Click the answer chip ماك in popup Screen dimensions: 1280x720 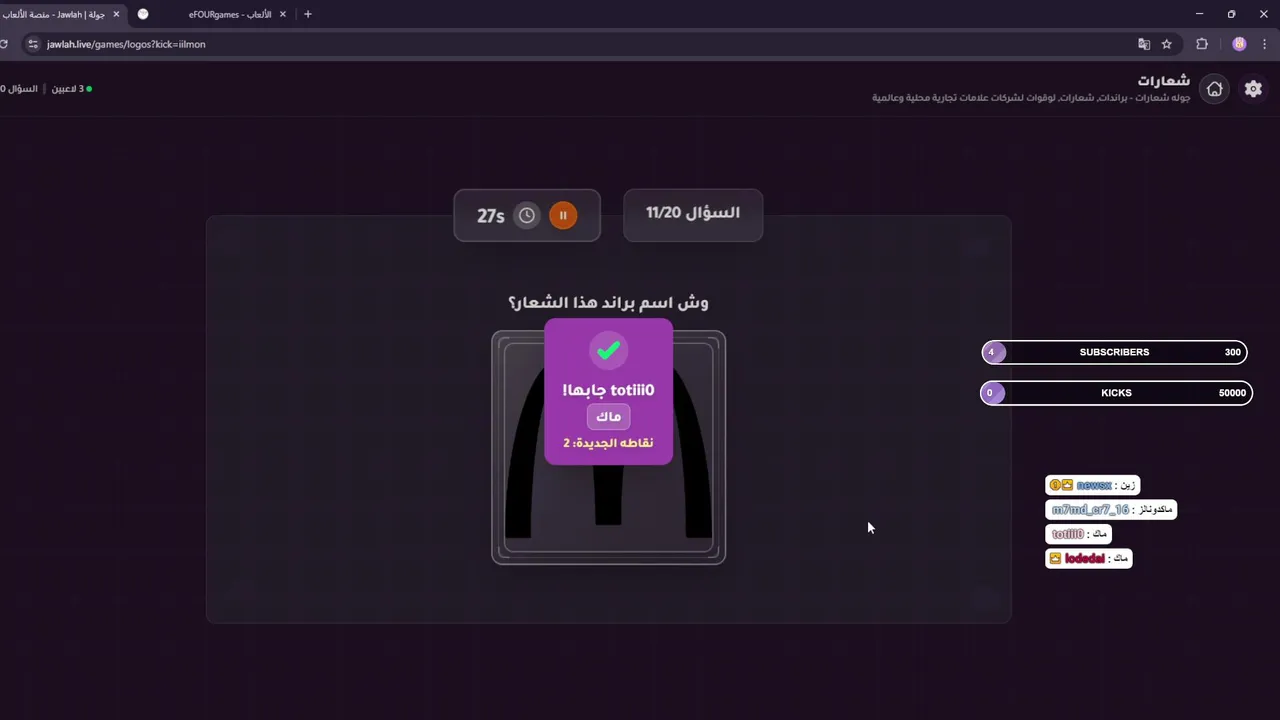click(x=608, y=416)
